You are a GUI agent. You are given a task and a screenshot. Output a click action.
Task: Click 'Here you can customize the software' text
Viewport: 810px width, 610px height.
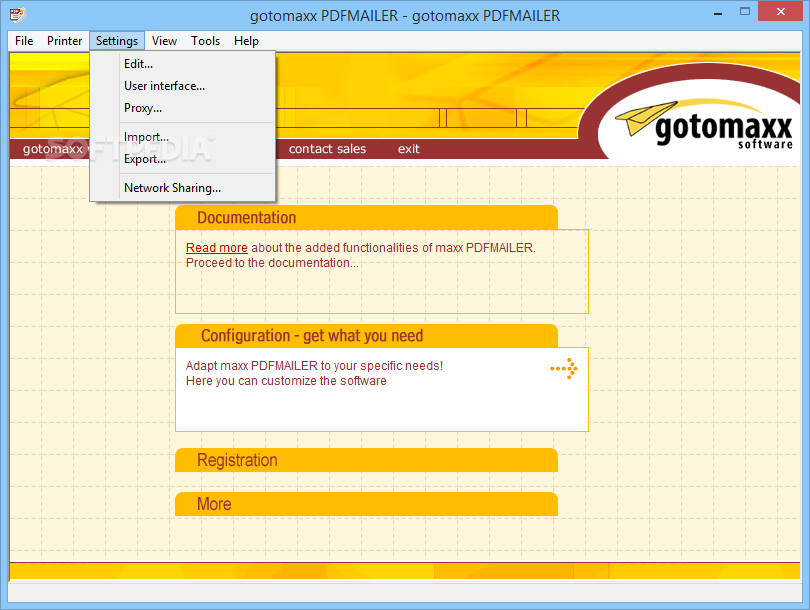pos(286,381)
